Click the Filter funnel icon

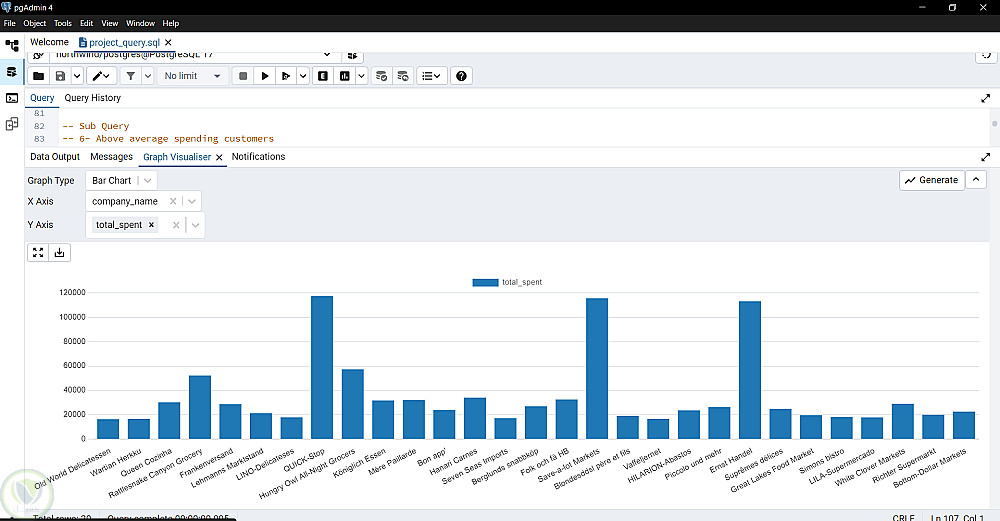[x=131, y=76]
